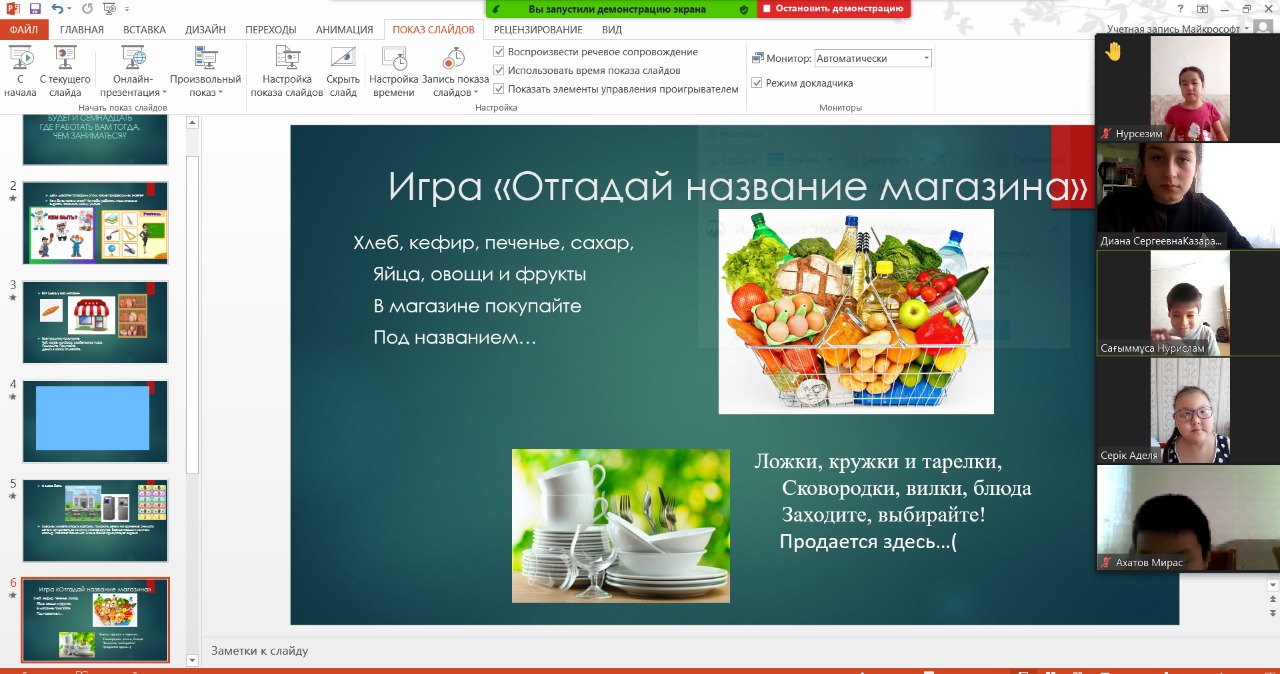Open the Онлайн-презентация online presentation option
The width and height of the screenshot is (1280, 674).
133,71
